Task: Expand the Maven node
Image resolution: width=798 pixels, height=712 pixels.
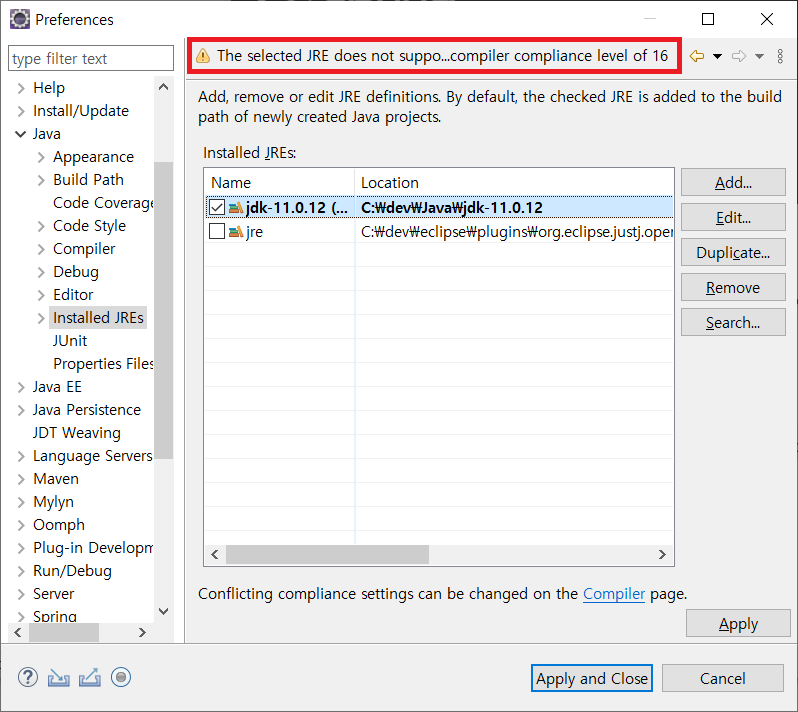Action: click(21, 479)
